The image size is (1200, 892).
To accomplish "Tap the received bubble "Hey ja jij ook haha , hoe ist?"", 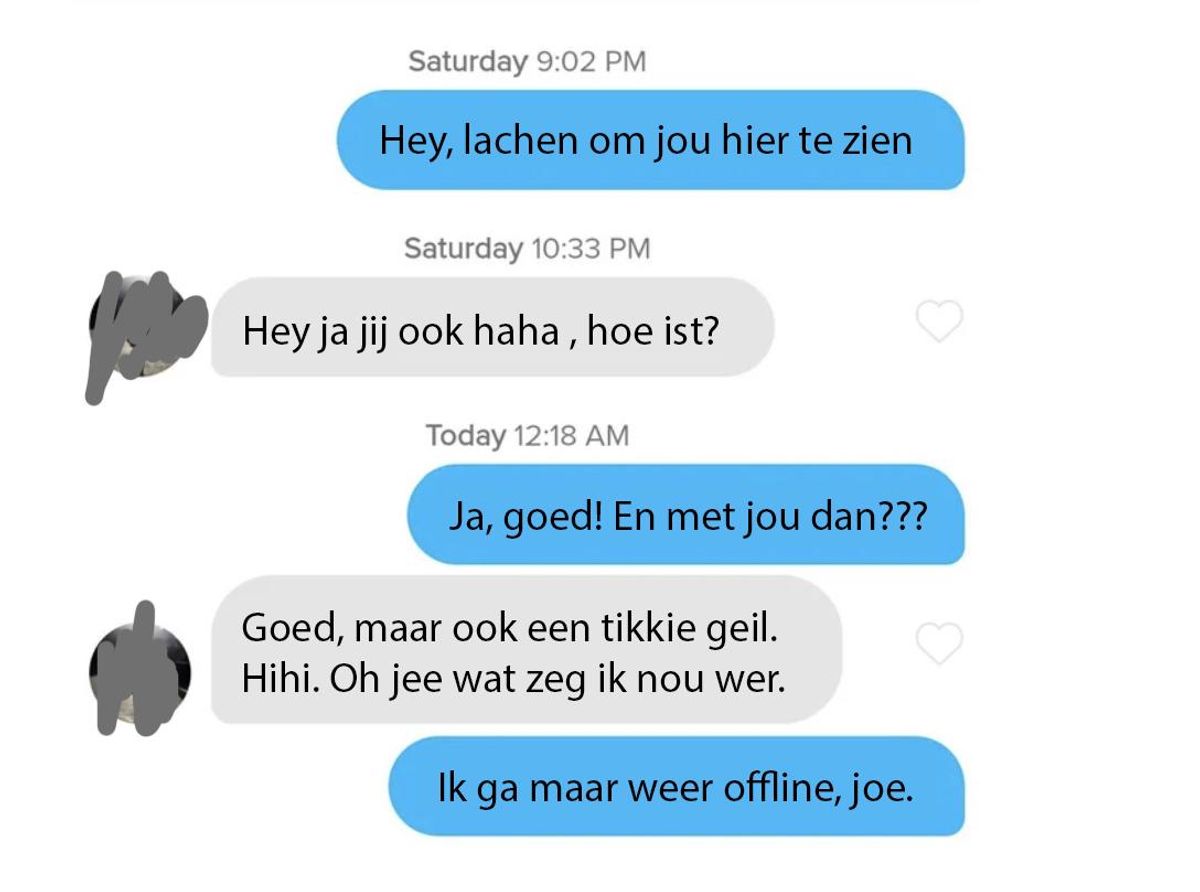I will (x=493, y=328).
